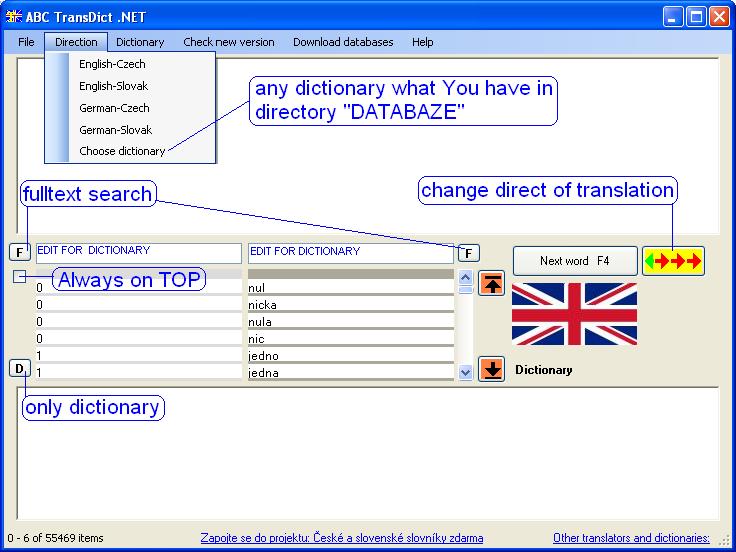The image size is (736, 552).
Task: Open the Help menu
Action: point(422,42)
